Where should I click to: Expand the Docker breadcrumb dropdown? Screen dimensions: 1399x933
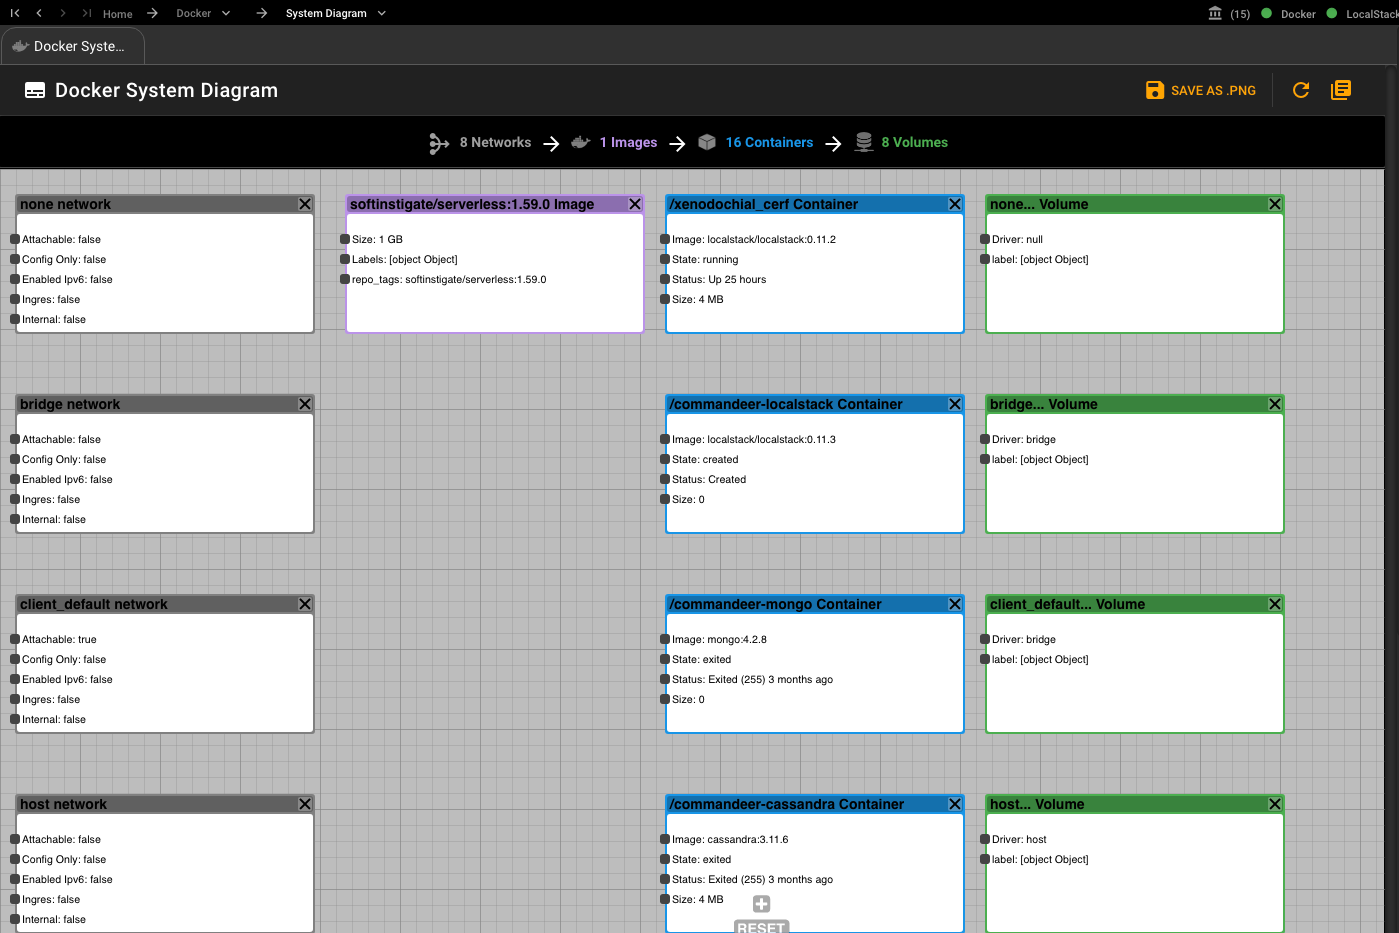pyautogui.click(x=226, y=14)
